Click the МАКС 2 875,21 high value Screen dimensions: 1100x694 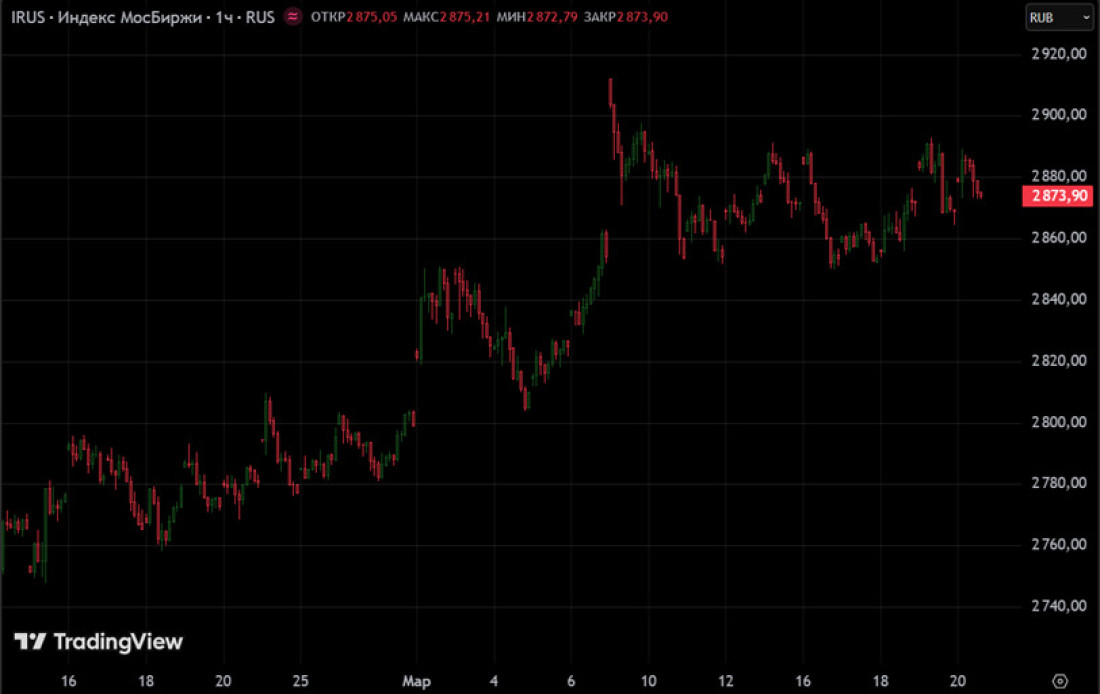446,17
